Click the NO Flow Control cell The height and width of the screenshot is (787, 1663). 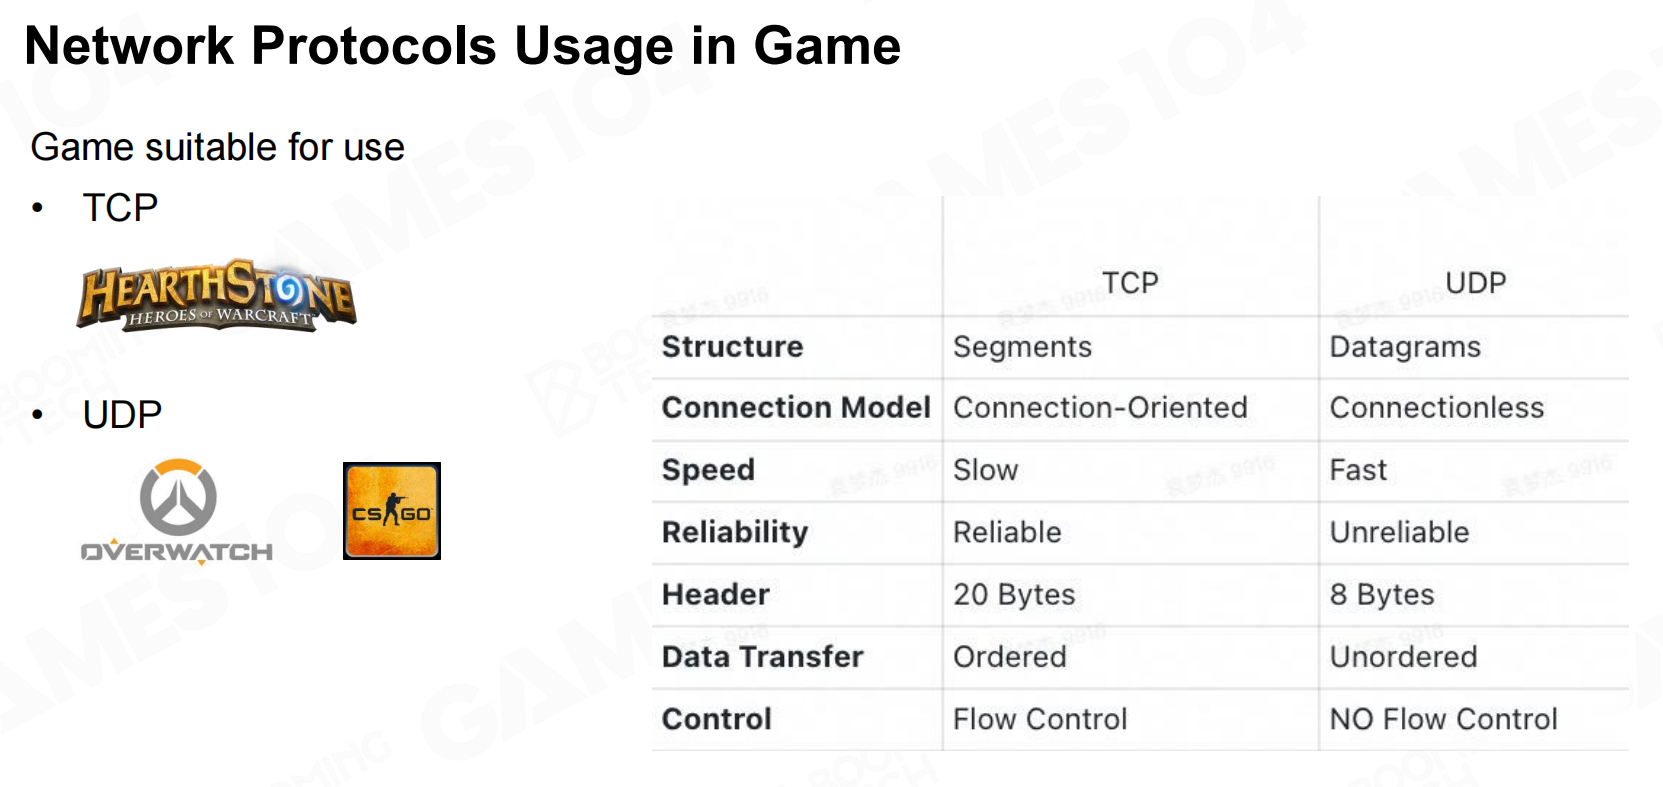1443,719
